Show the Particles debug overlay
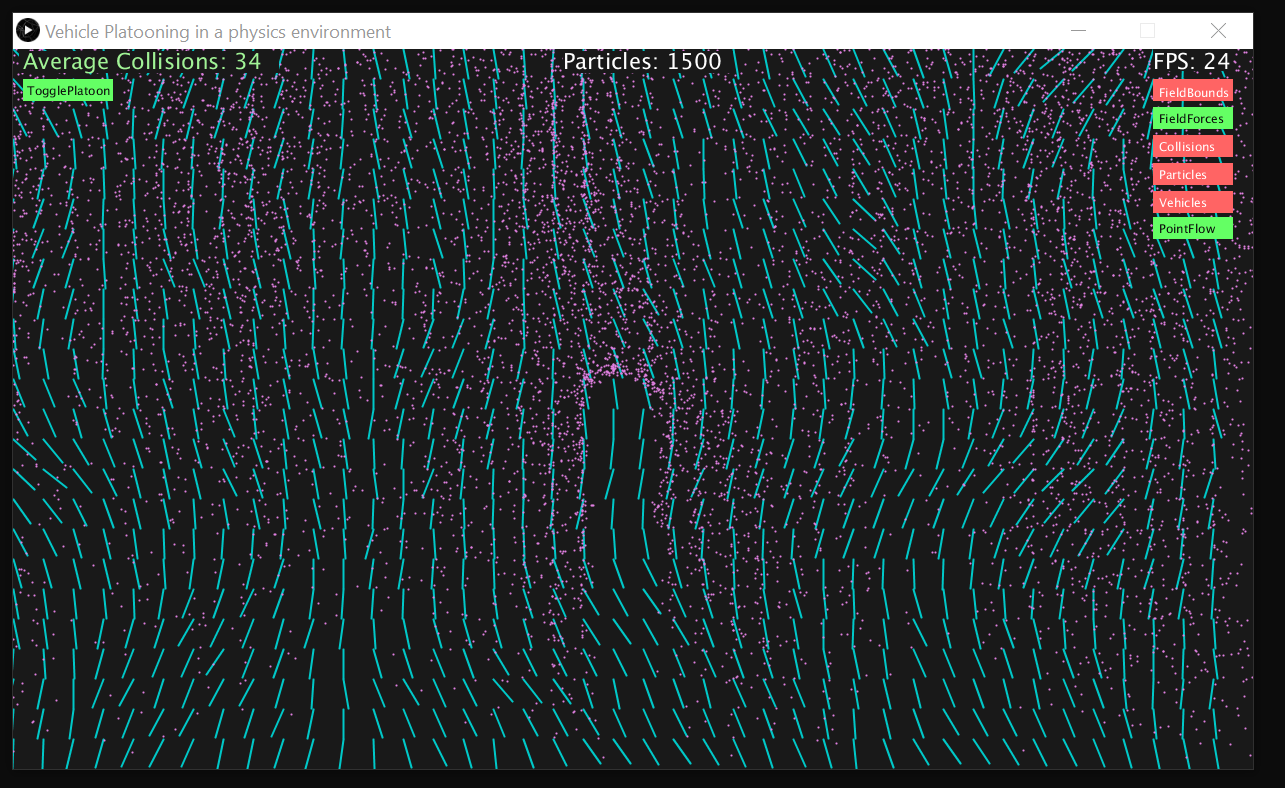This screenshot has width=1285, height=788. coord(1192,173)
